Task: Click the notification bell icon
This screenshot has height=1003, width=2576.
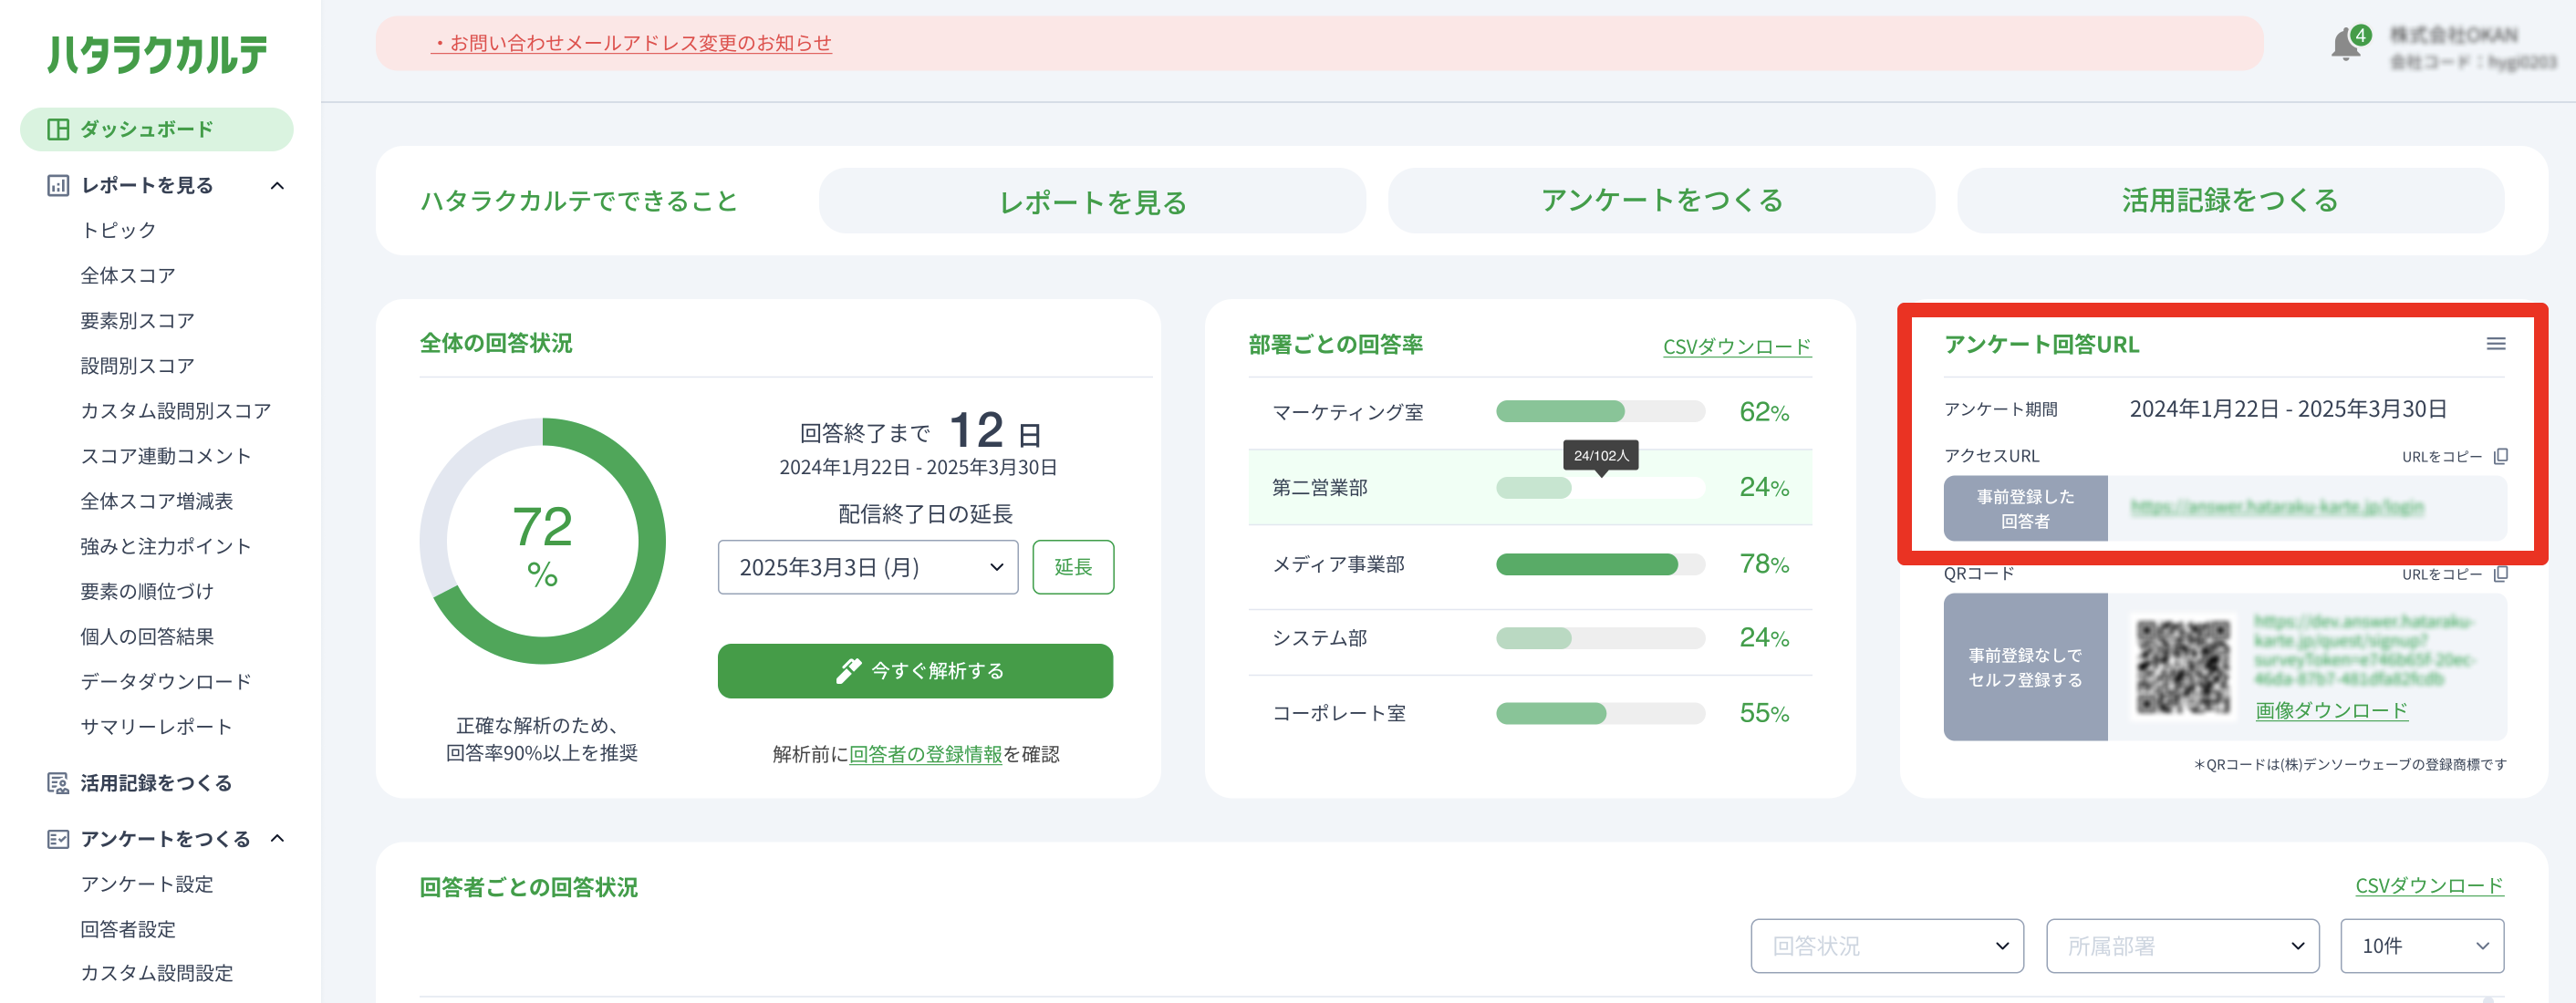Action: [x=2345, y=46]
